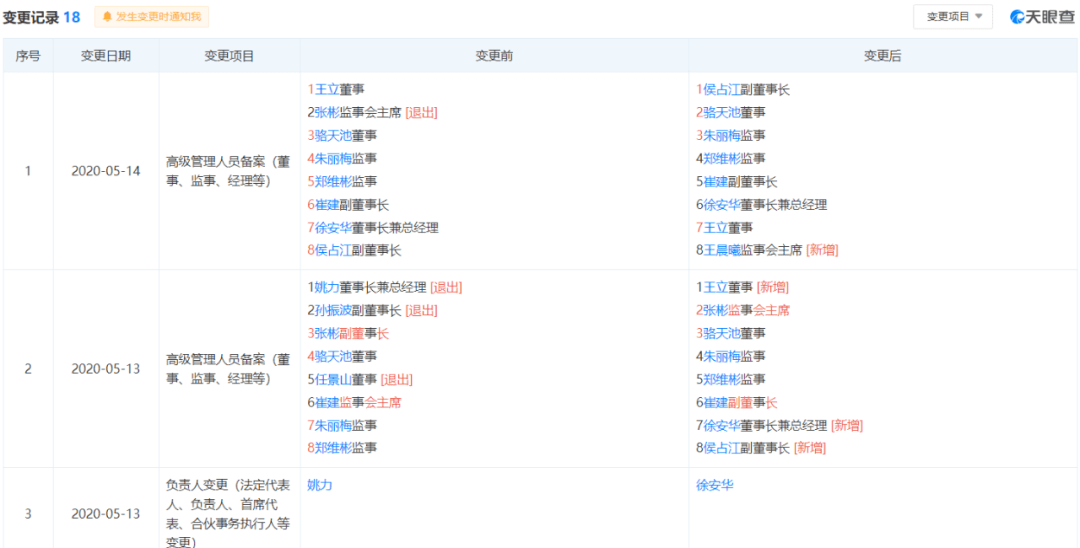Select the 变更记录 section heading

coord(31,17)
